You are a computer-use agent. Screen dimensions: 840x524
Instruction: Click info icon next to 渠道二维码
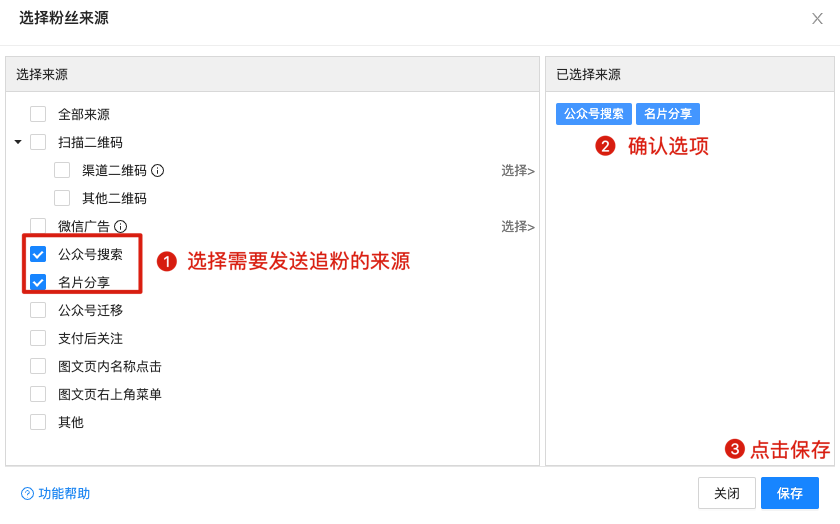pyautogui.click(x=157, y=170)
